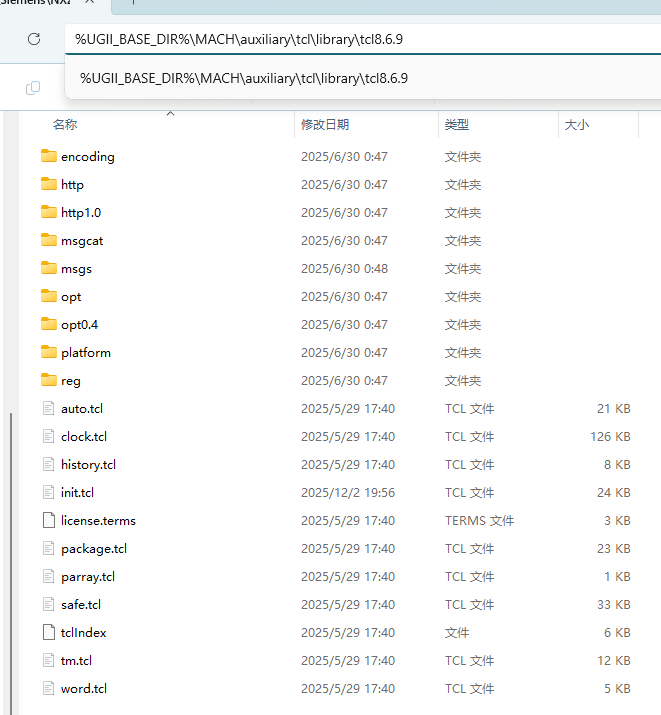The image size is (661, 715).
Task: Select the http folder icon
Action: tap(49, 184)
